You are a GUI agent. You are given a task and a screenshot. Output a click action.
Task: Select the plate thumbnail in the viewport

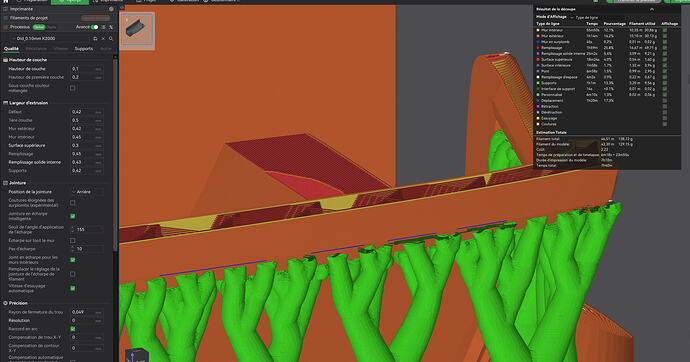point(137,30)
